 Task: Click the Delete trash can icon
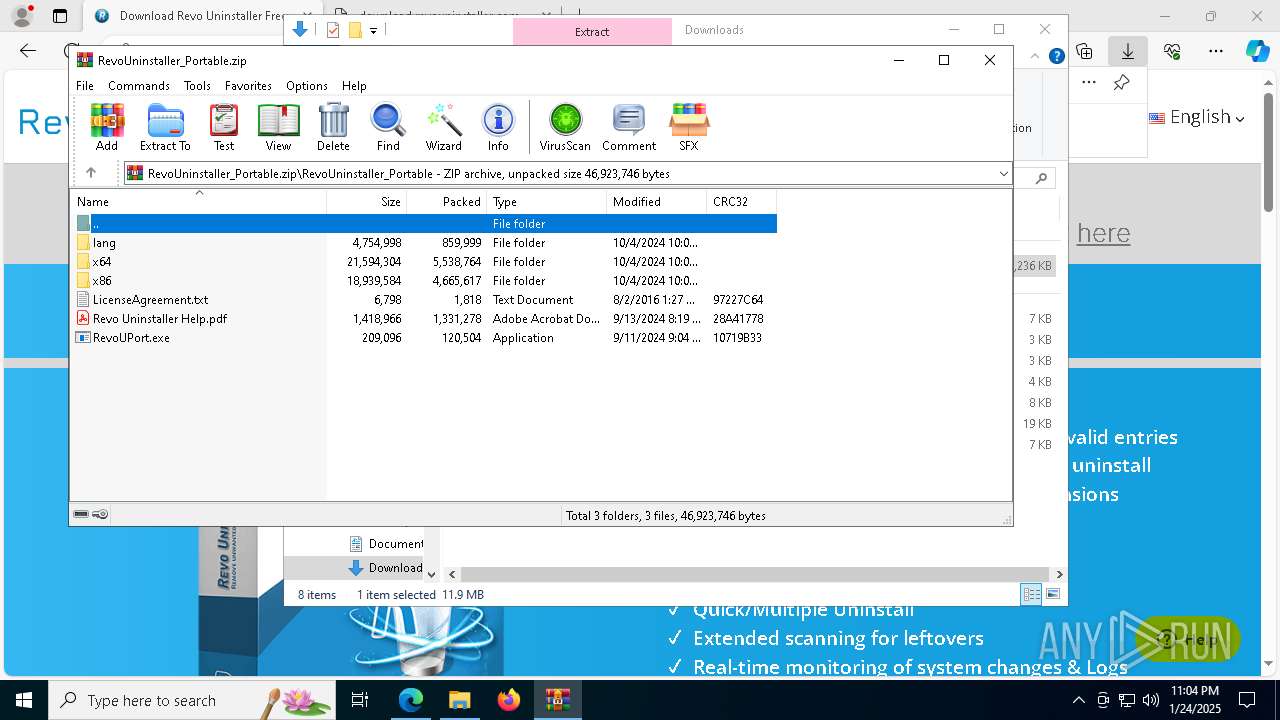(x=333, y=128)
